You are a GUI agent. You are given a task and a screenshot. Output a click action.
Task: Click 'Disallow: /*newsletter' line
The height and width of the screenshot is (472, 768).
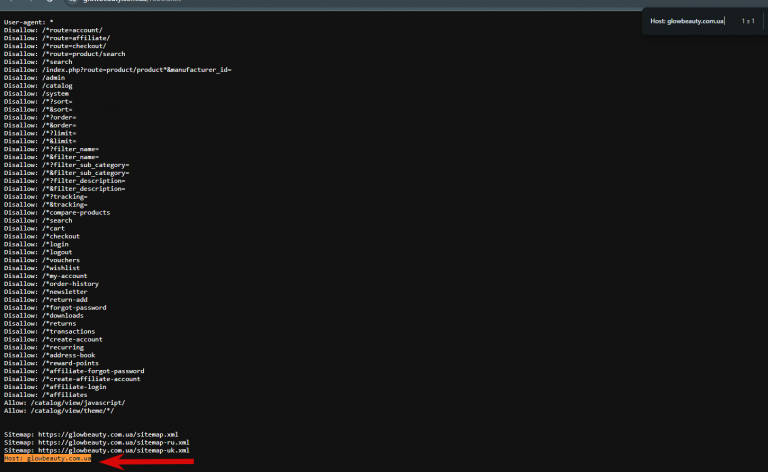(46, 291)
